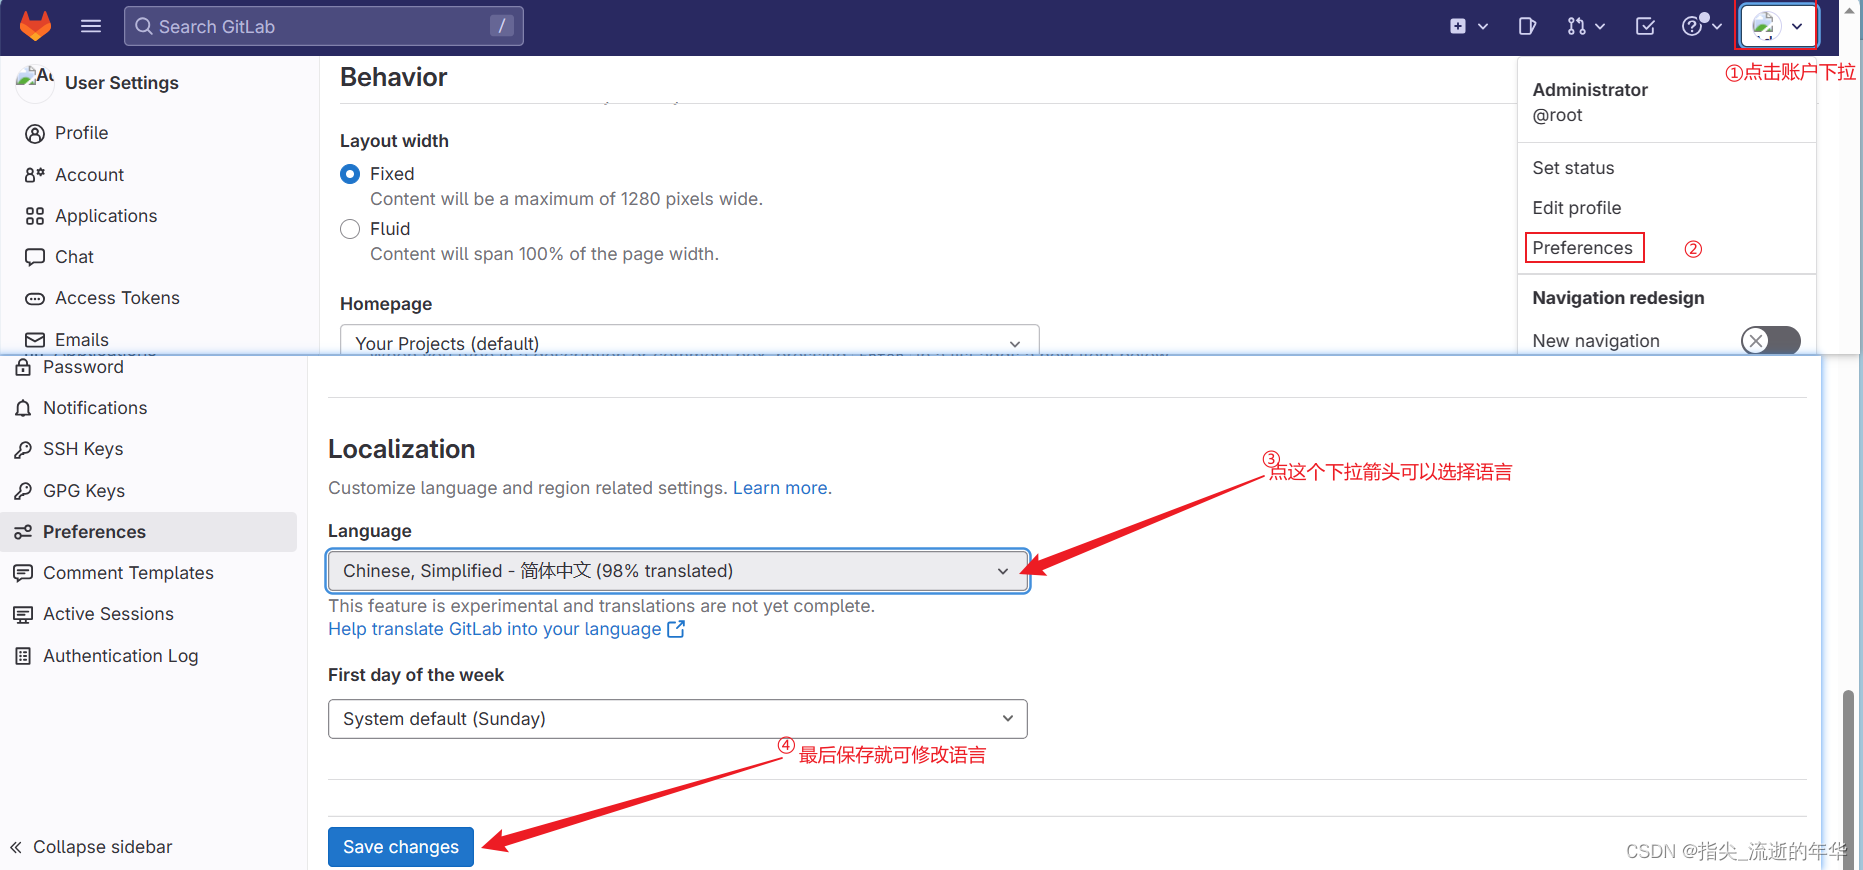Open the hamburger main menu
The height and width of the screenshot is (870, 1863).
click(91, 26)
